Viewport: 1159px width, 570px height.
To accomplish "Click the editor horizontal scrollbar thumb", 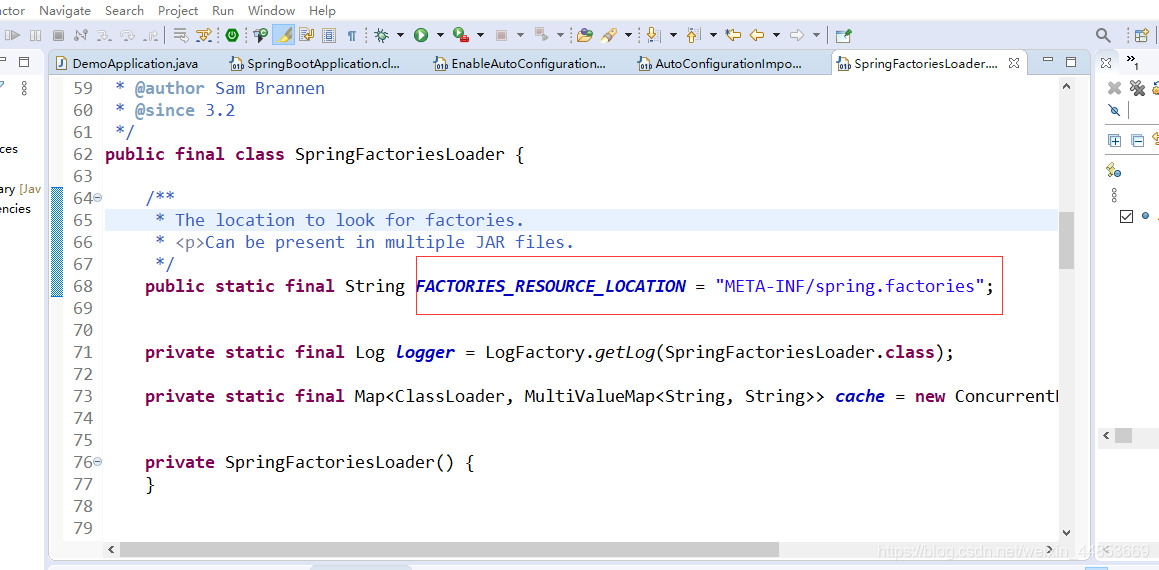I will pyautogui.click(x=449, y=549).
